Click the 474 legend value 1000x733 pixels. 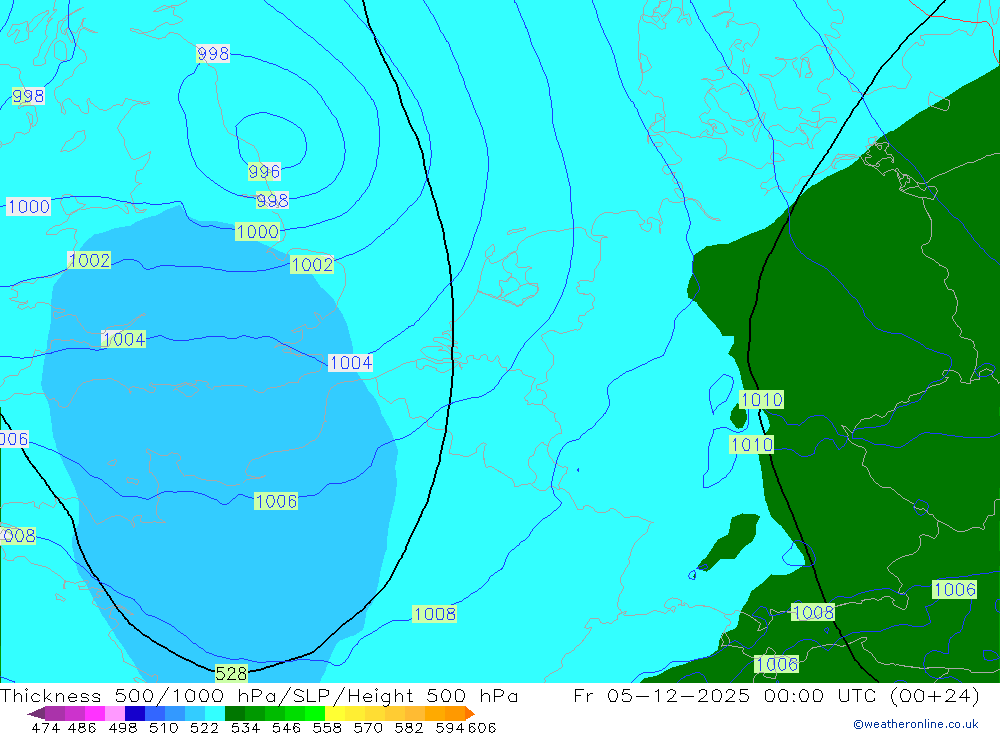[x=45, y=727]
